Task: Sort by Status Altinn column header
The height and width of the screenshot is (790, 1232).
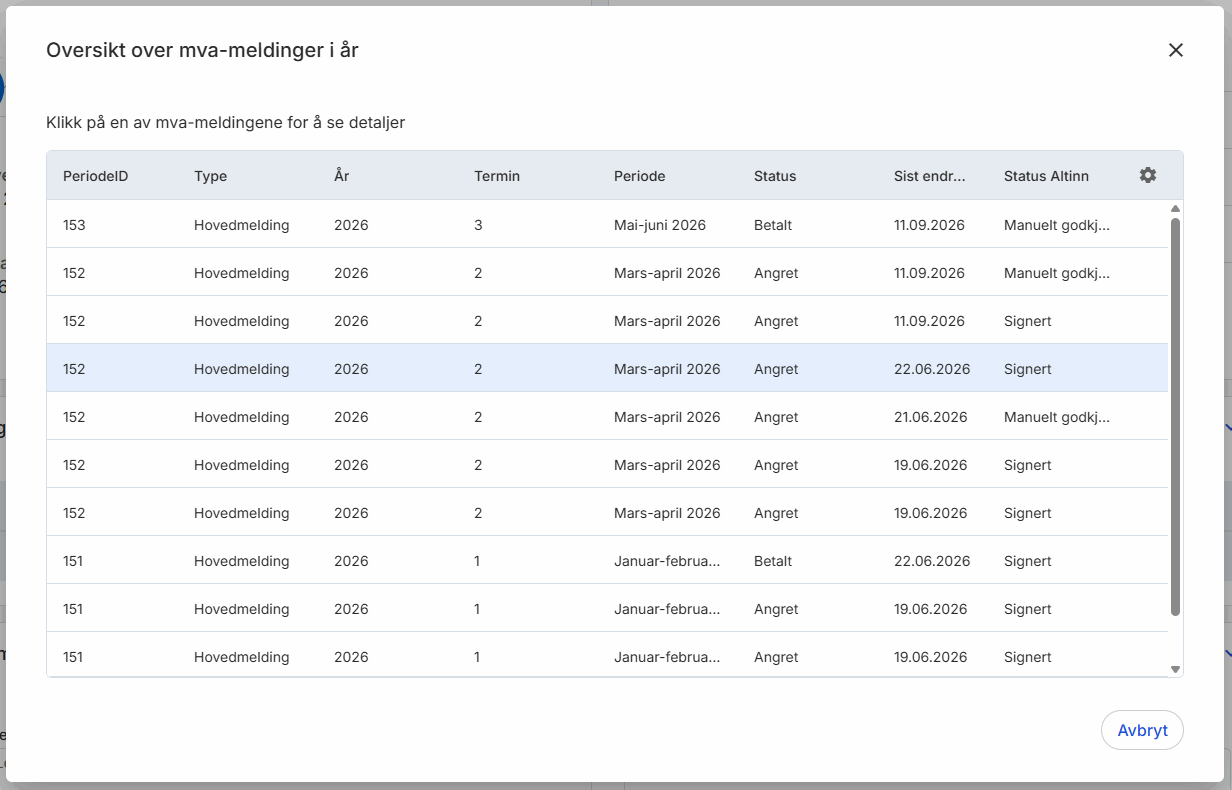Action: [x=1046, y=176]
